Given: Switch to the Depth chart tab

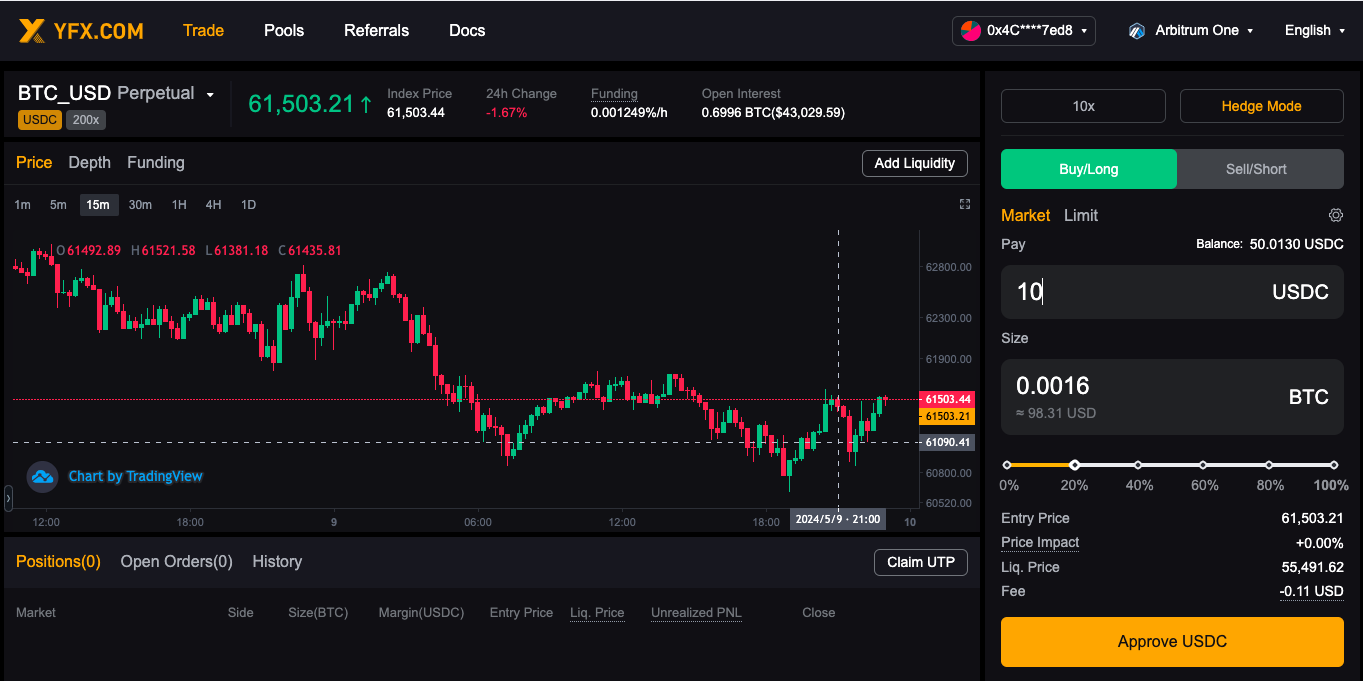Looking at the screenshot, I should (x=89, y=162).
